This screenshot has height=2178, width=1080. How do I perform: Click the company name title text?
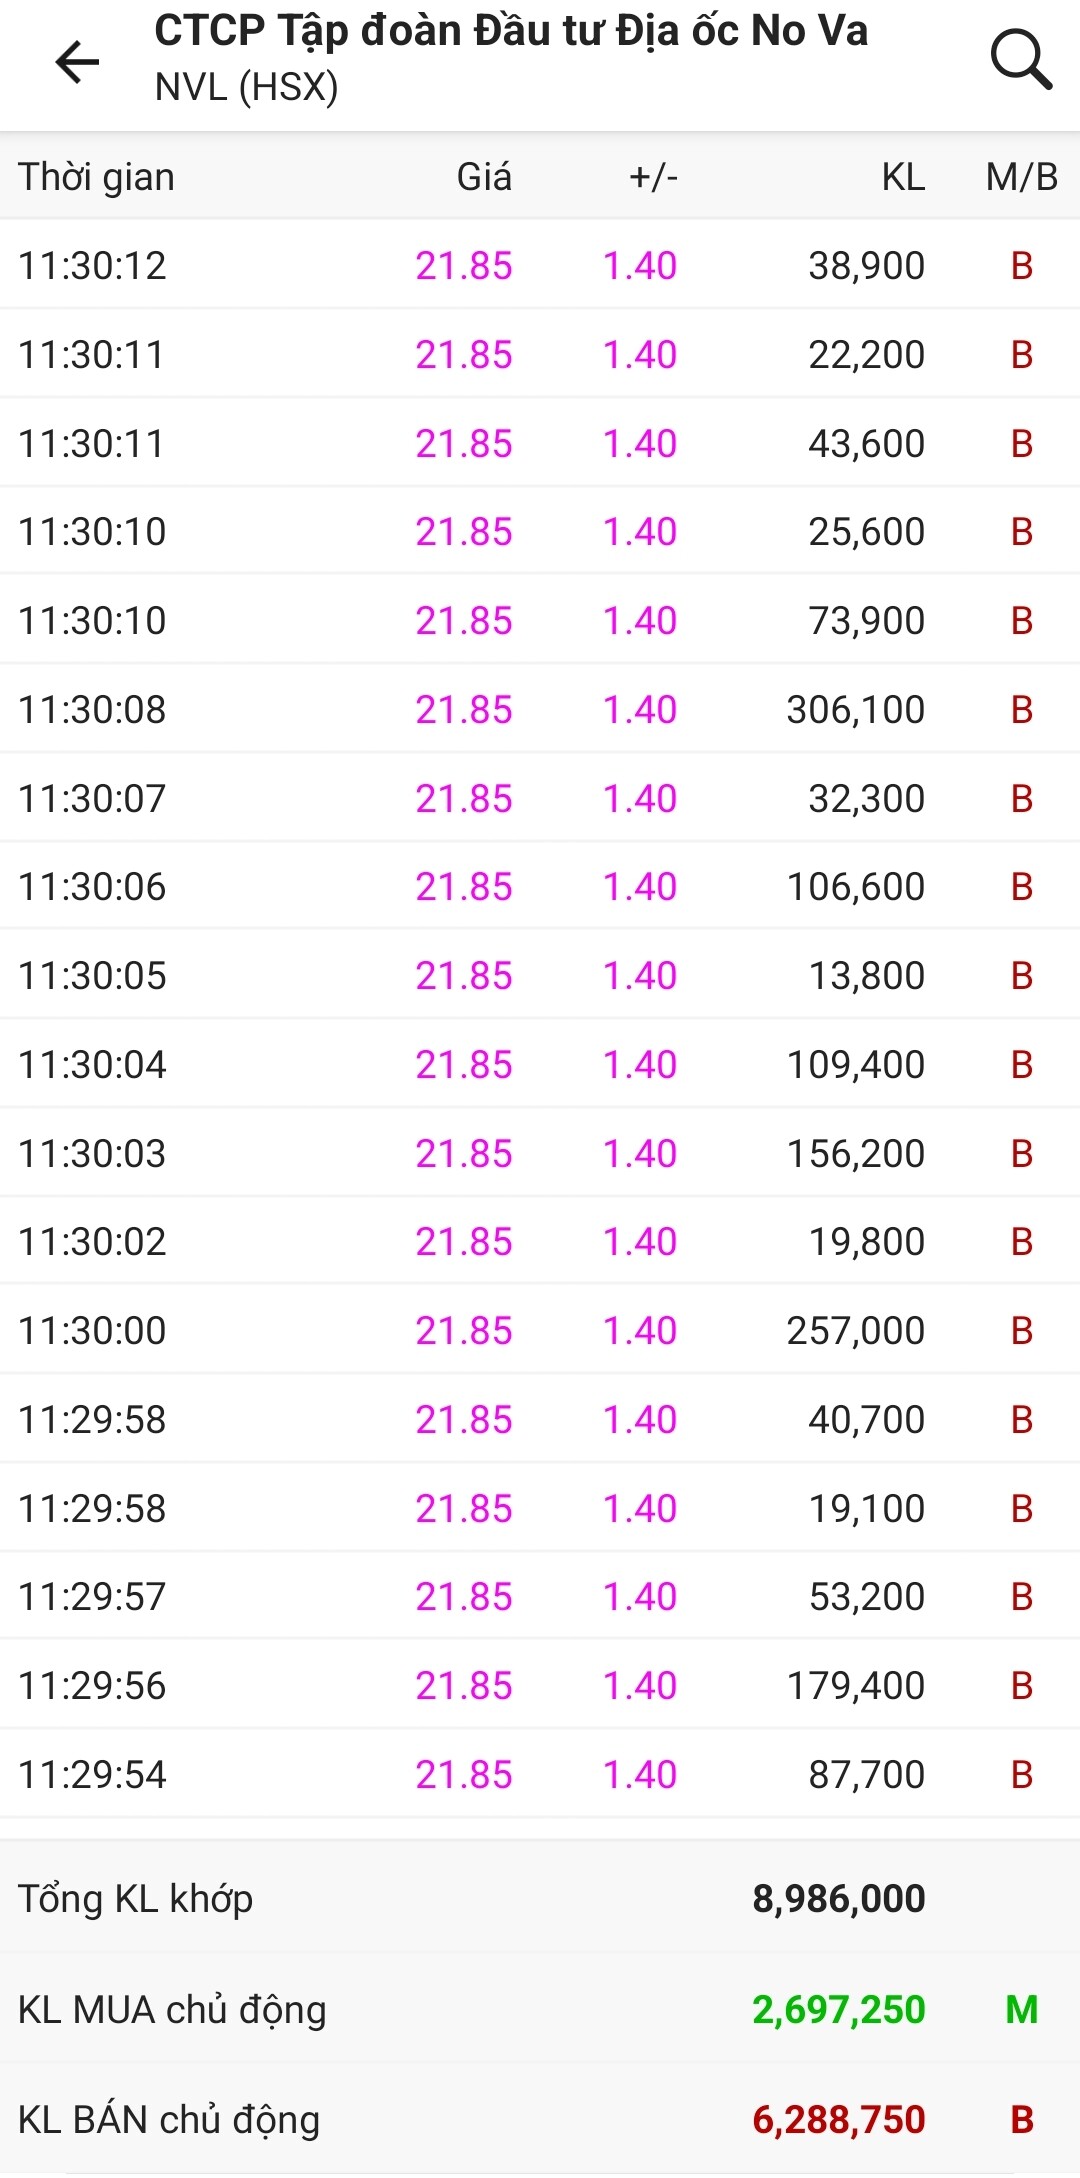click(511, 32)
